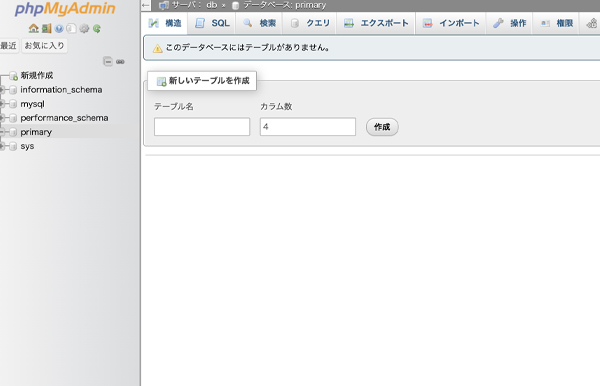Open the 権限 (Privileges) tab
Screen dimensions: 600x386
pyautogui.click(x=556, y=23)
